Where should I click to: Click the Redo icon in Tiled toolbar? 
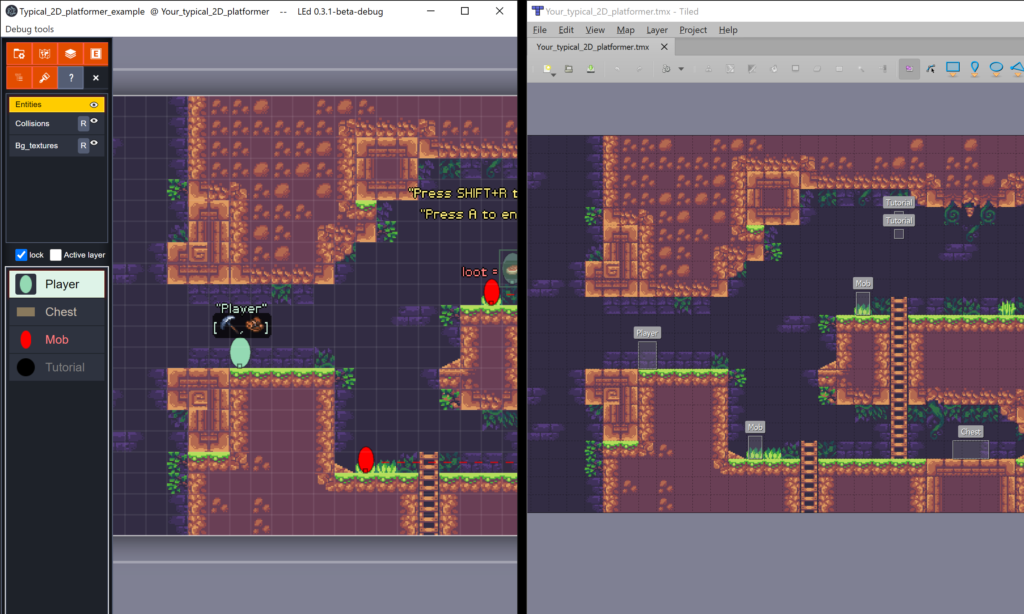(639, 69)
